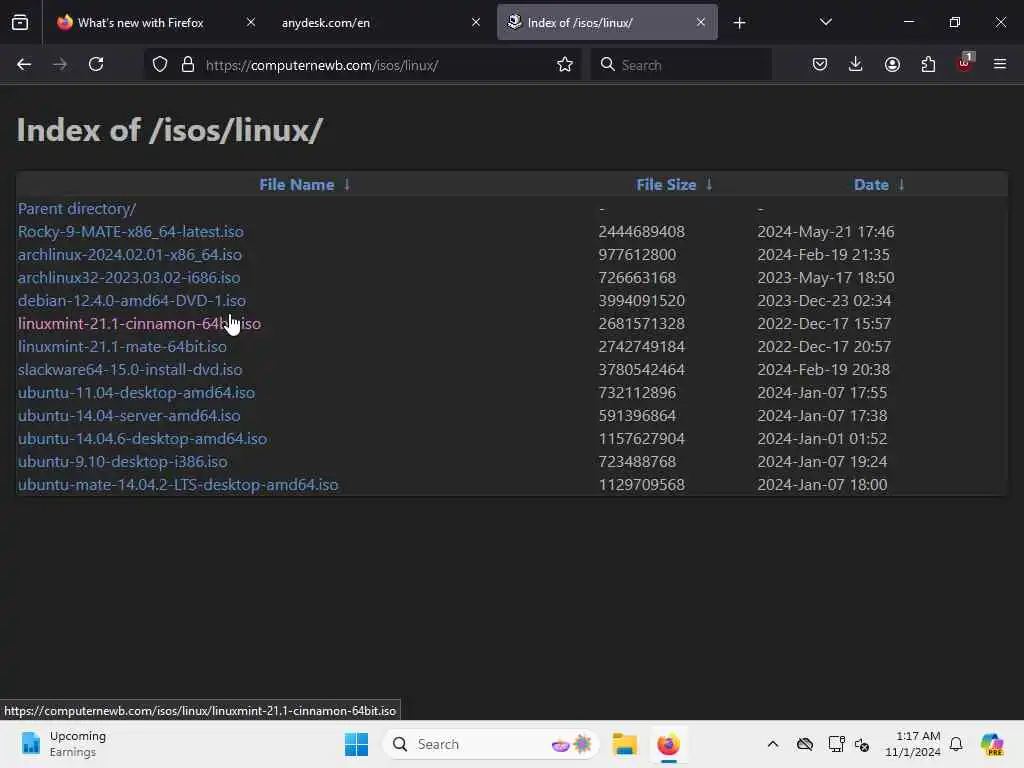This screenshot has height=768, width=1024.
Task: Open the Firefox downloads panel
Action: tap(856, 64)
